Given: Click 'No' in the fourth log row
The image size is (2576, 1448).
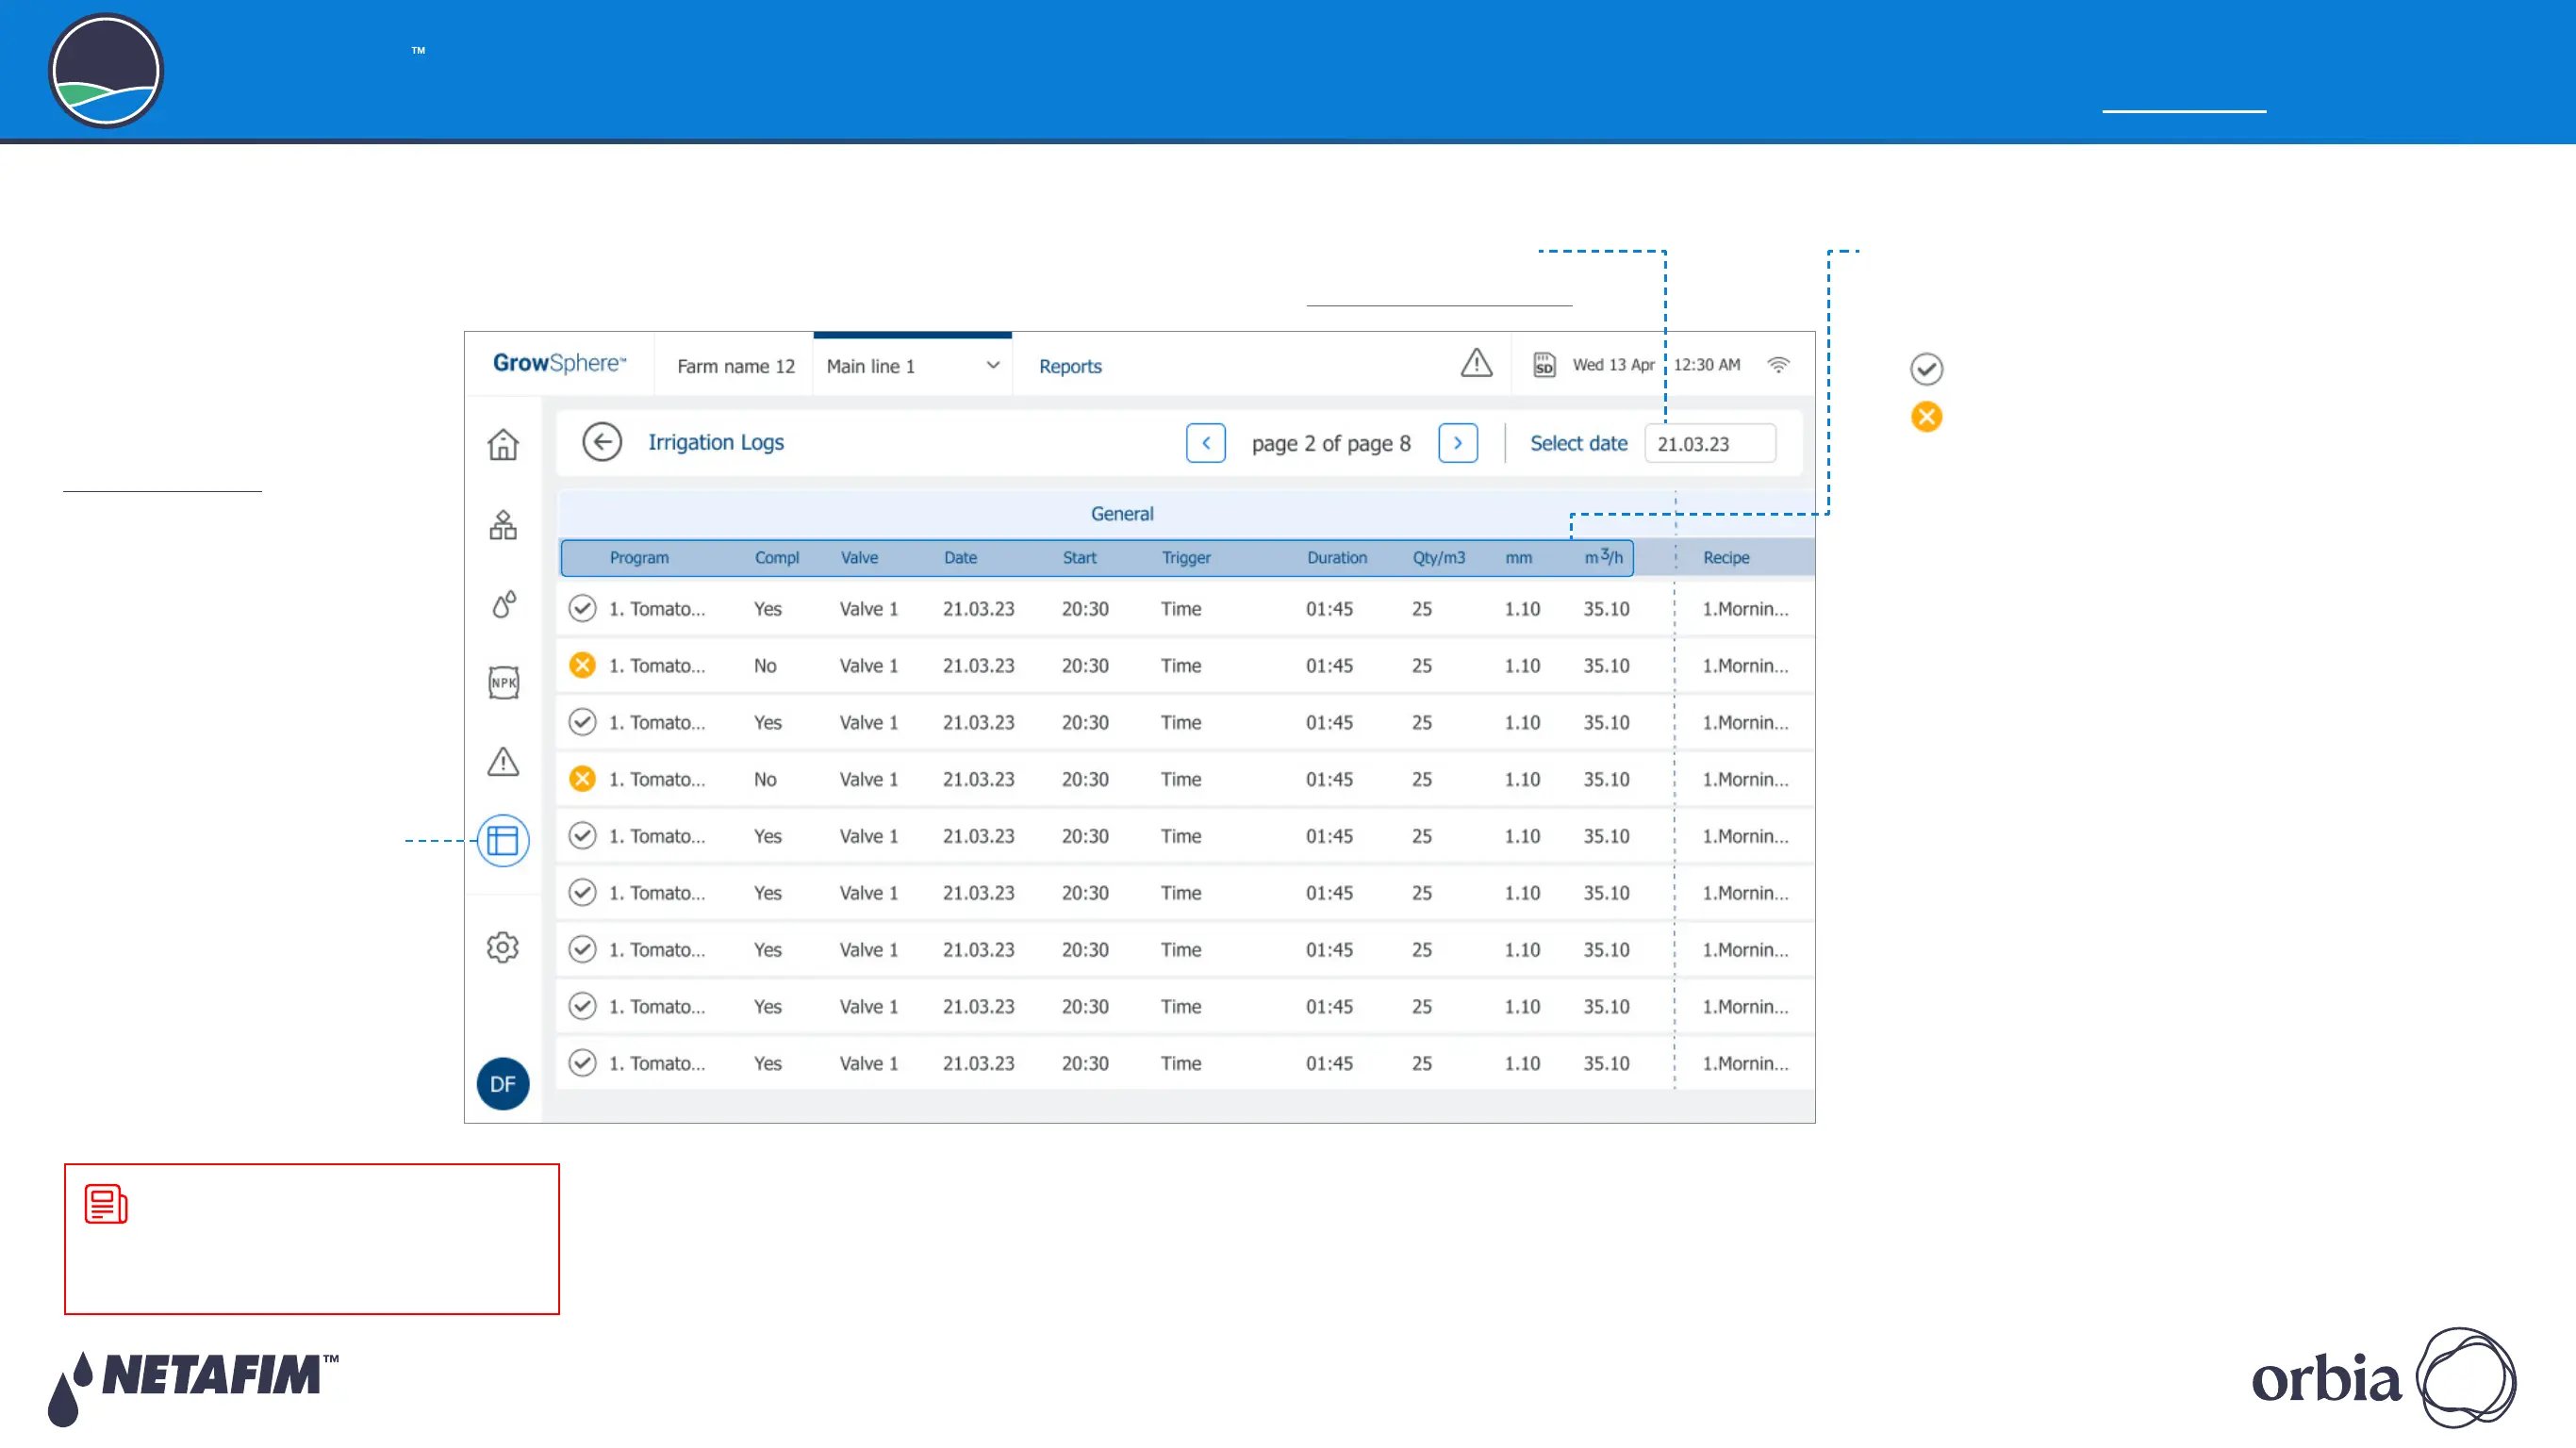Looking at the screenshot, I should tap(765, 780).
